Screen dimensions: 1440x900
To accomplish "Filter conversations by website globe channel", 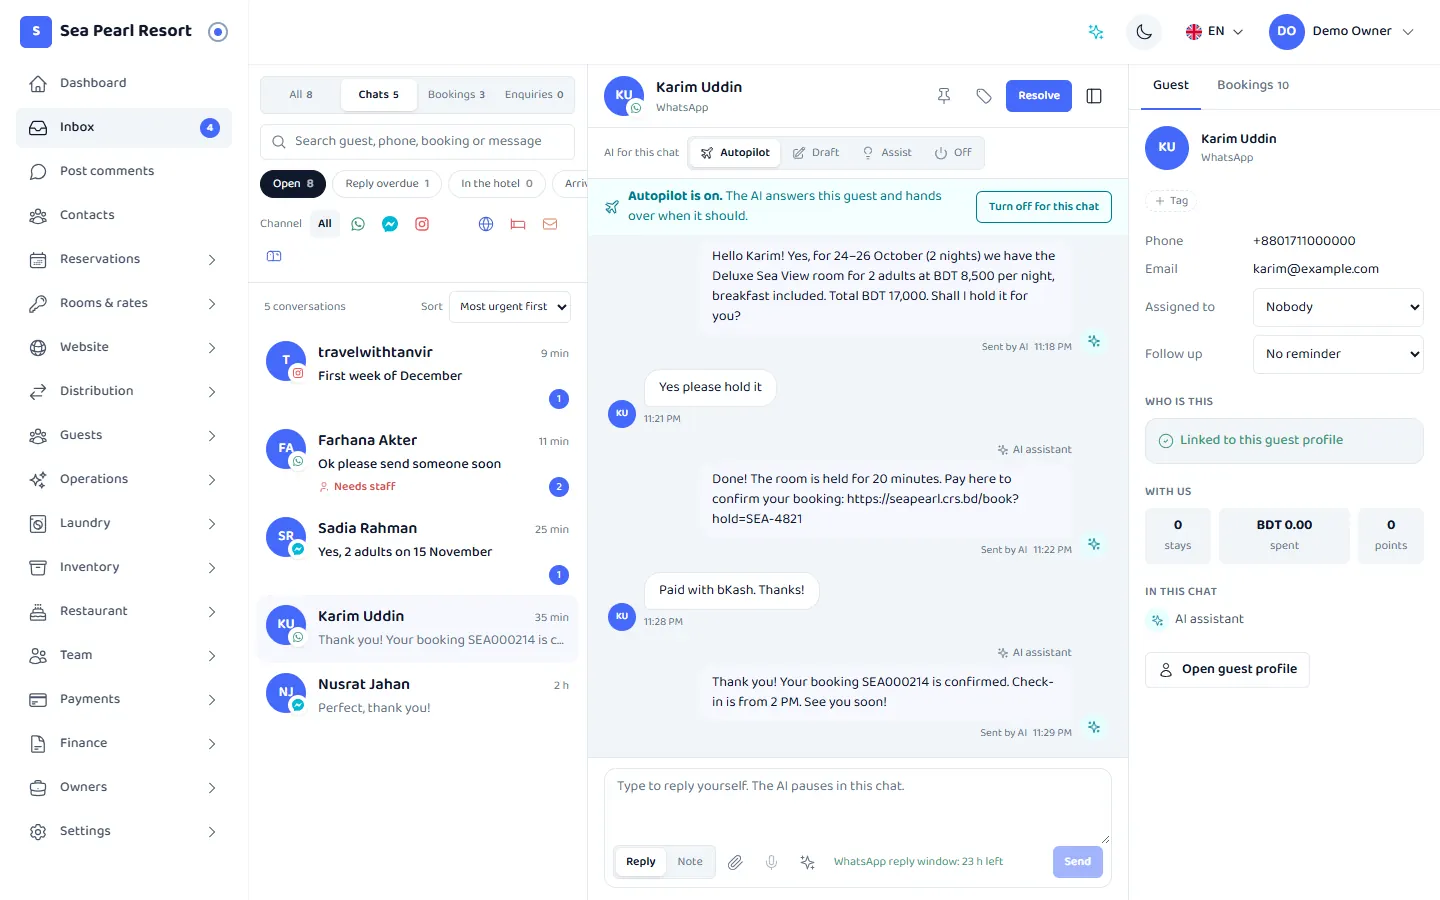I will pos(486,224).
